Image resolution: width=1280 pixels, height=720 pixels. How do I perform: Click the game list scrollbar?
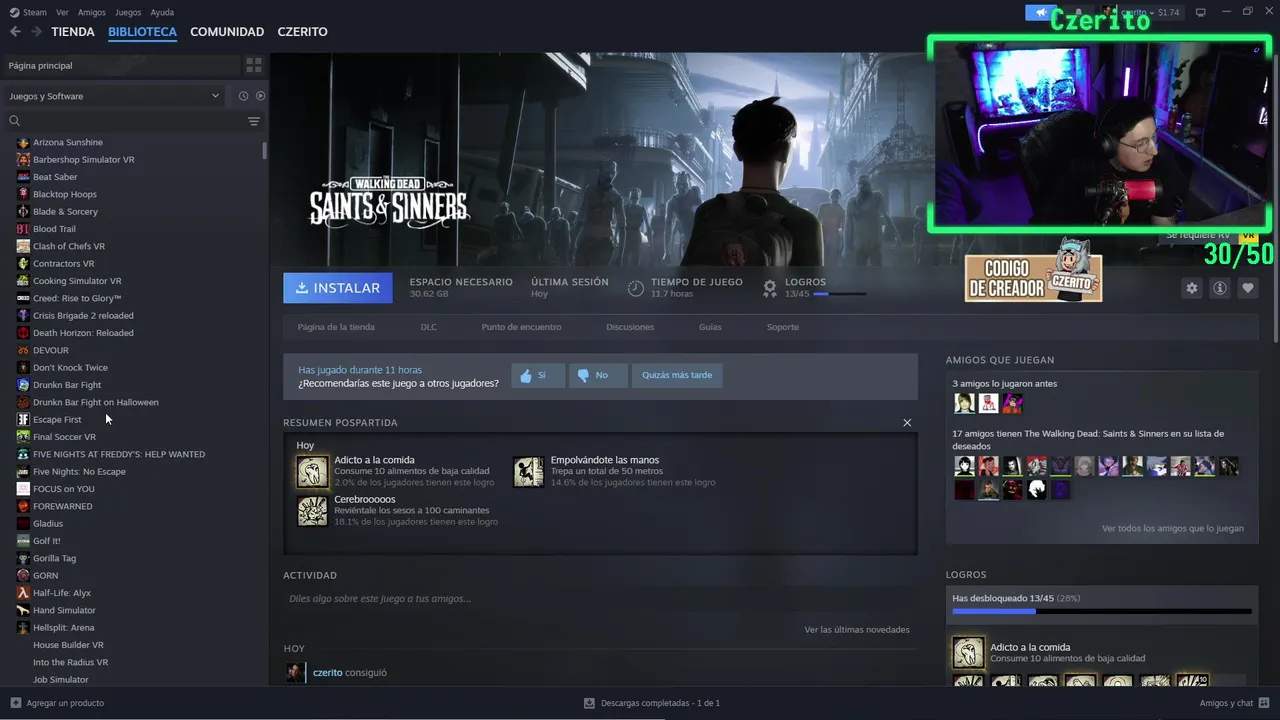pyautogui.click(x=264, y=150)
